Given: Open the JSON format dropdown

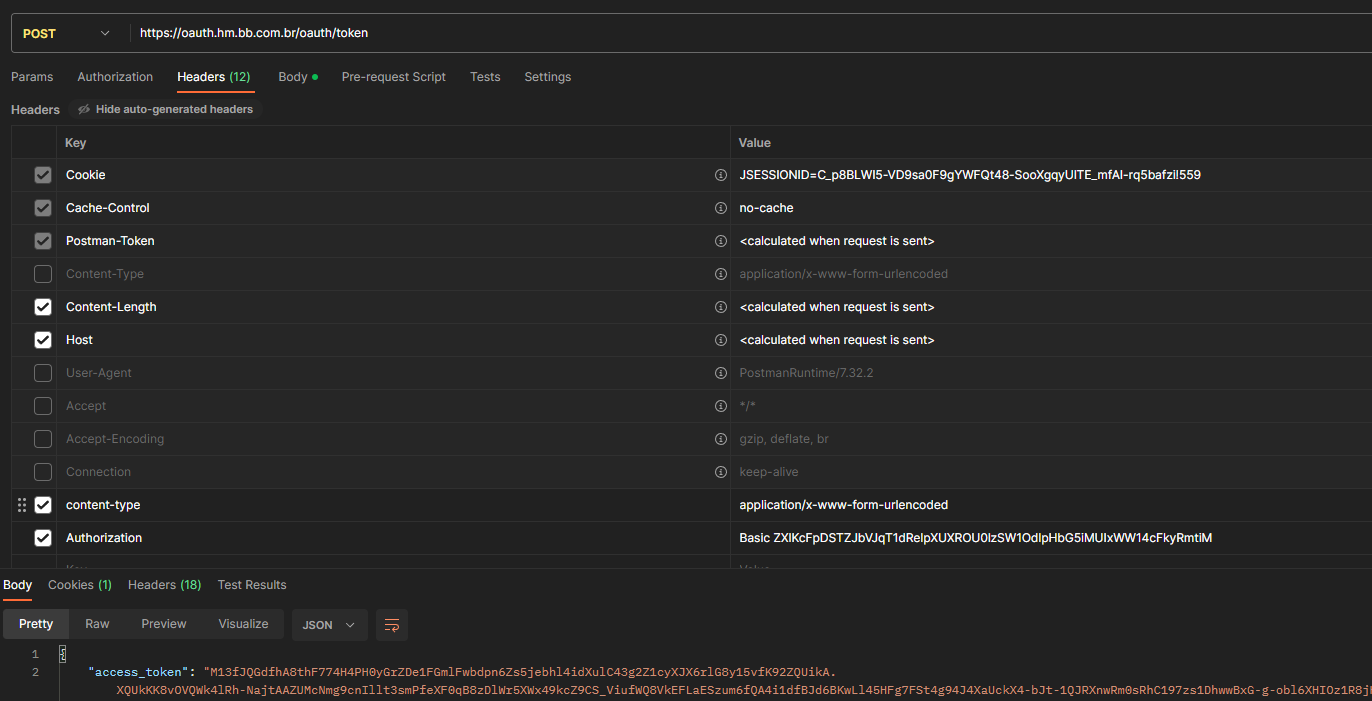Looking at the screenshot, I should [x=329, y=625].
